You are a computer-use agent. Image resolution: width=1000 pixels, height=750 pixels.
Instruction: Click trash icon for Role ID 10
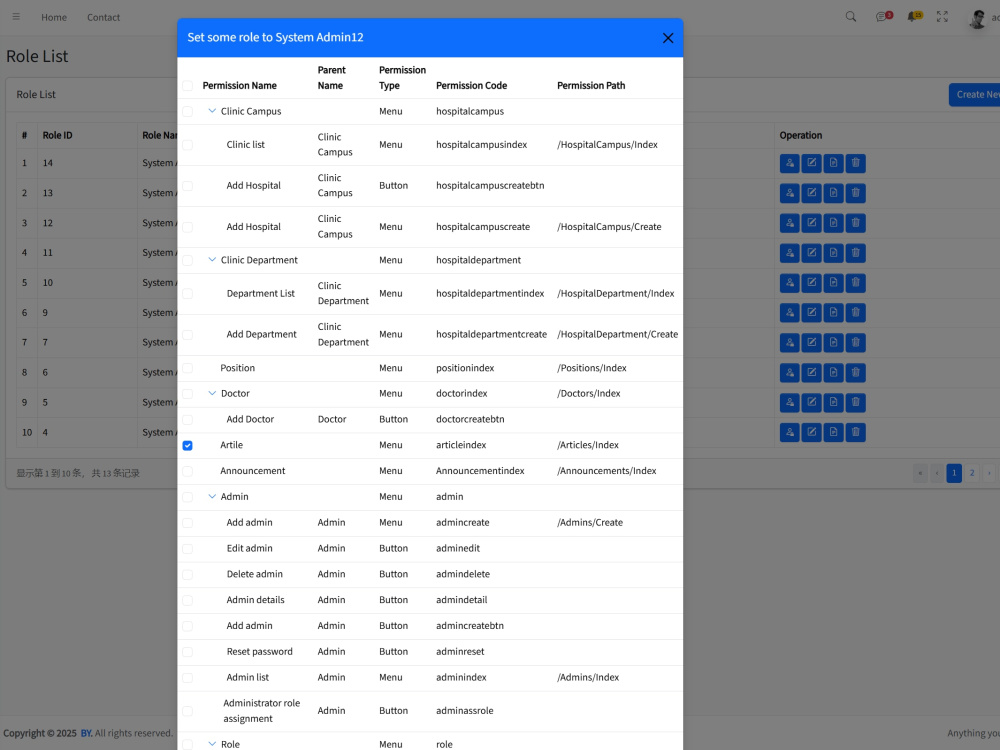(x=856, y=283)
